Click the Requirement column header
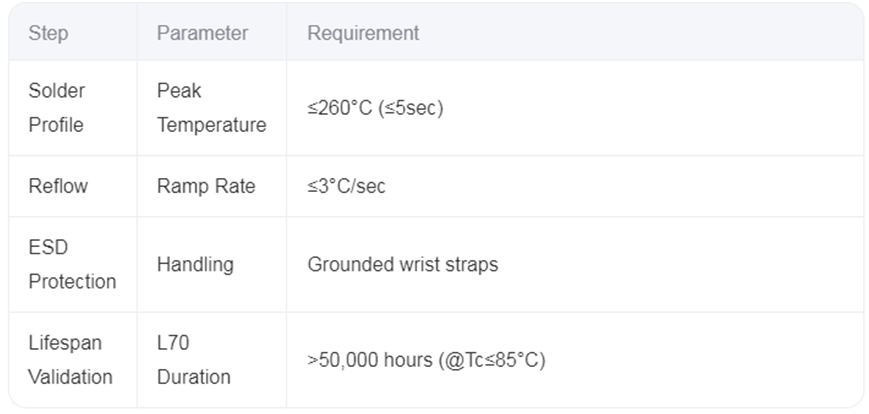 (x=363, y=33)
